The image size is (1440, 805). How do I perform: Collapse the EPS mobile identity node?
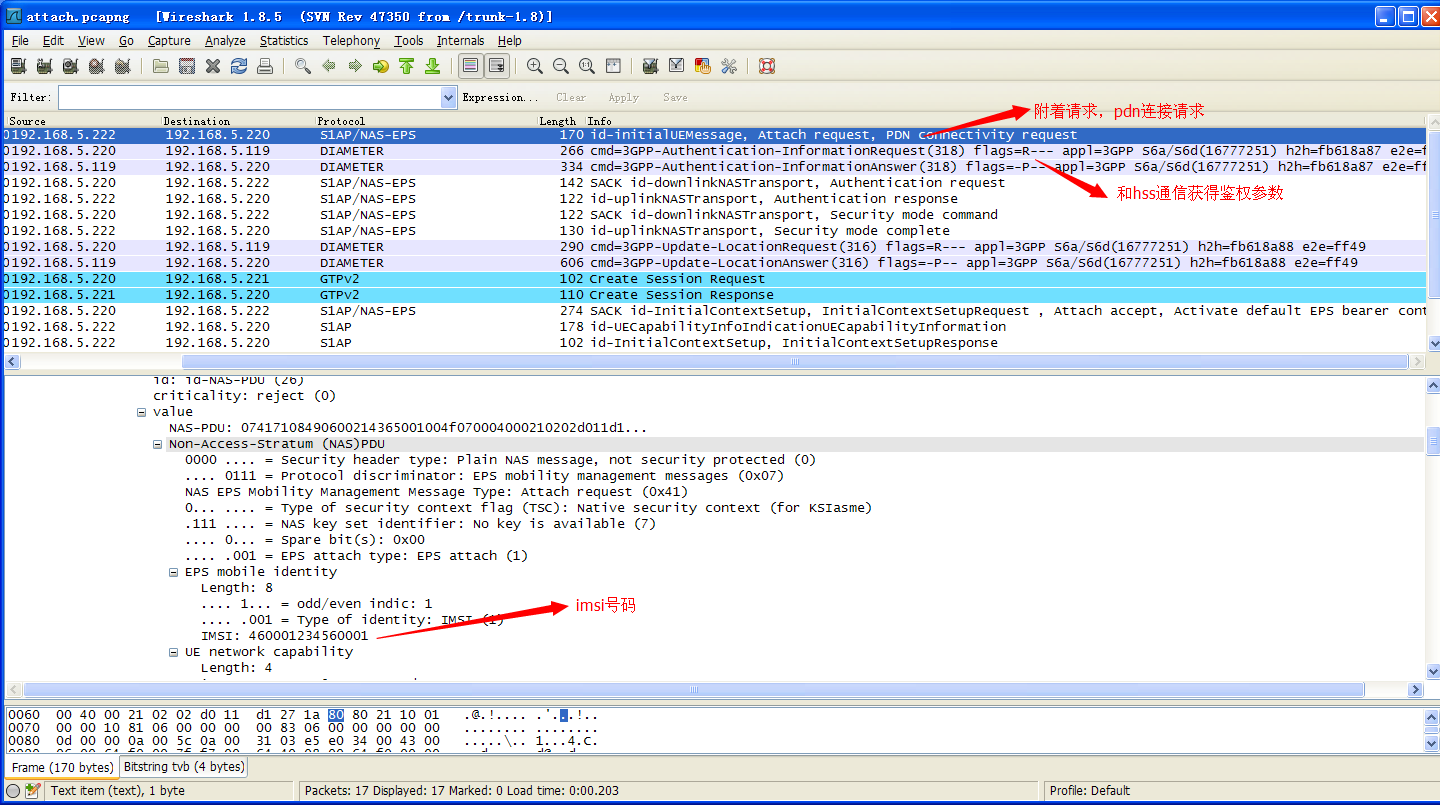[174, 572]
